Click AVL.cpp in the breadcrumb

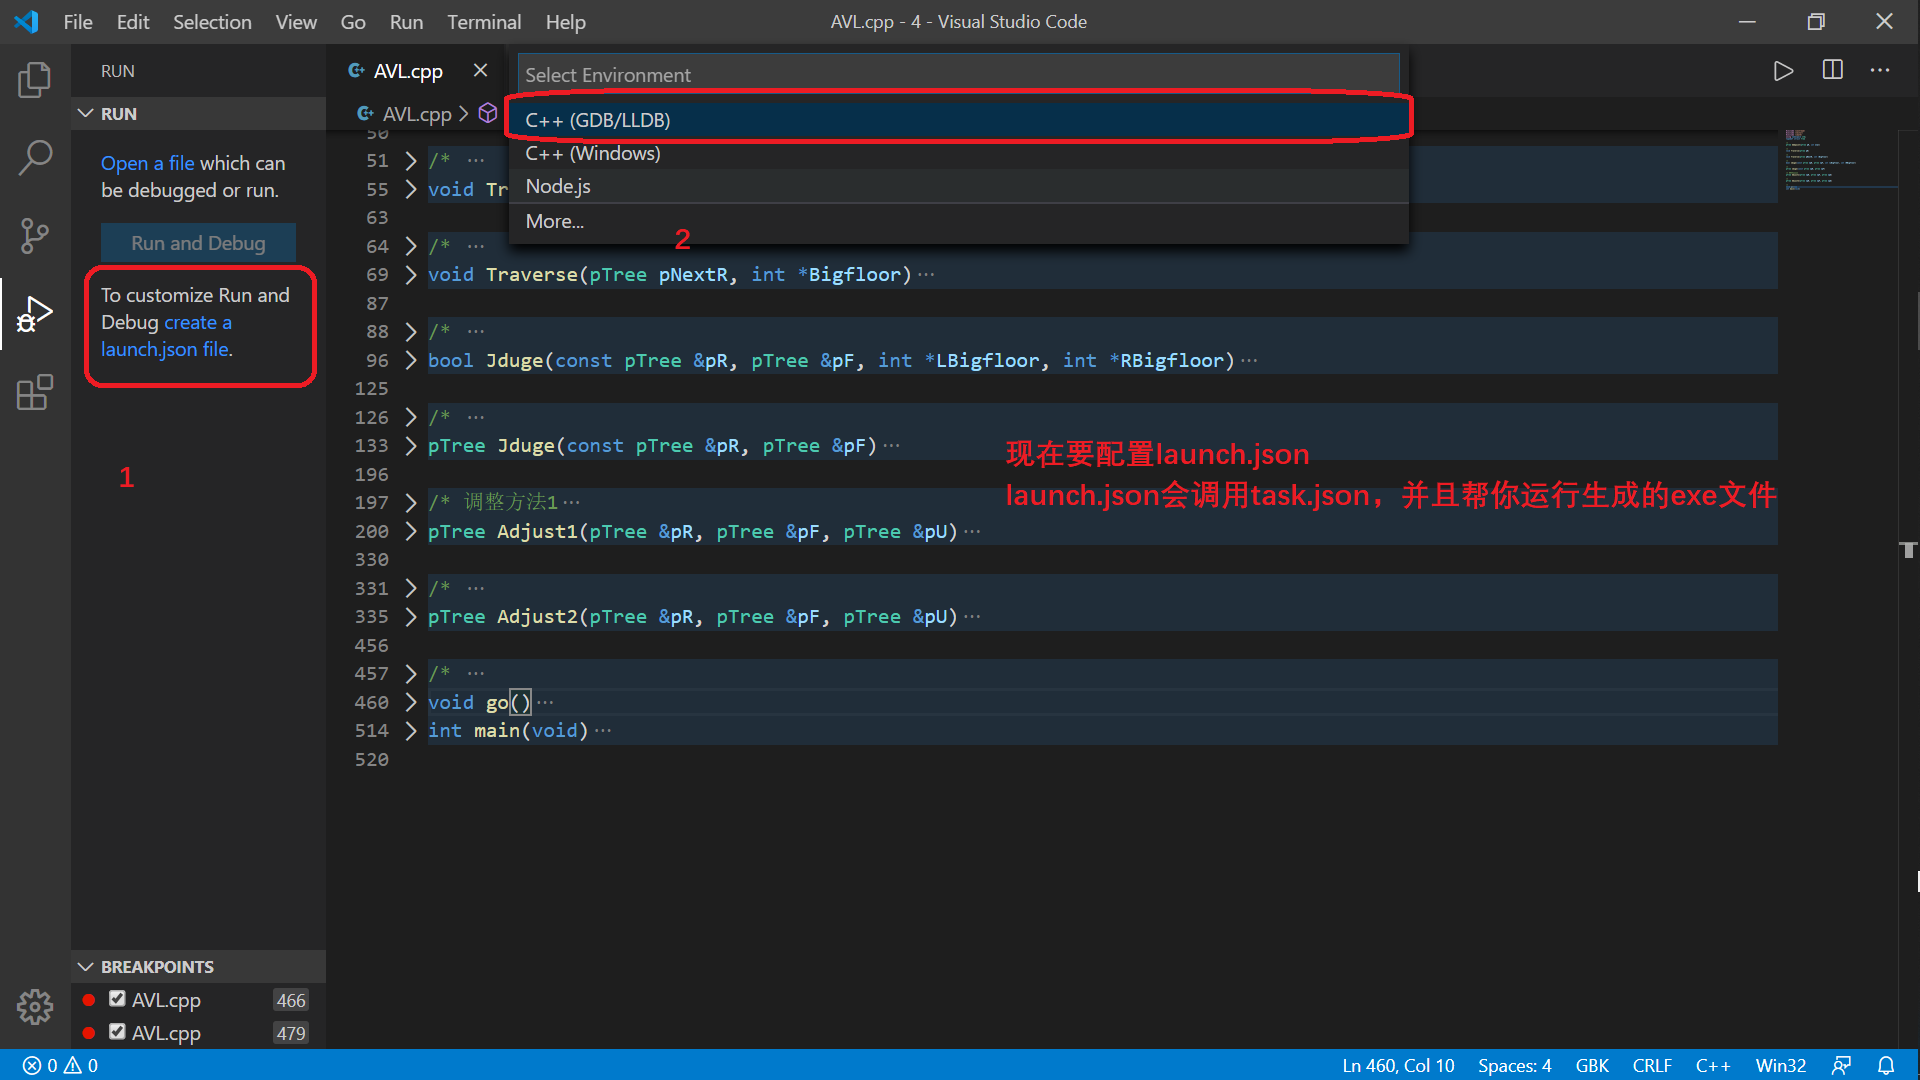(417, 114)
